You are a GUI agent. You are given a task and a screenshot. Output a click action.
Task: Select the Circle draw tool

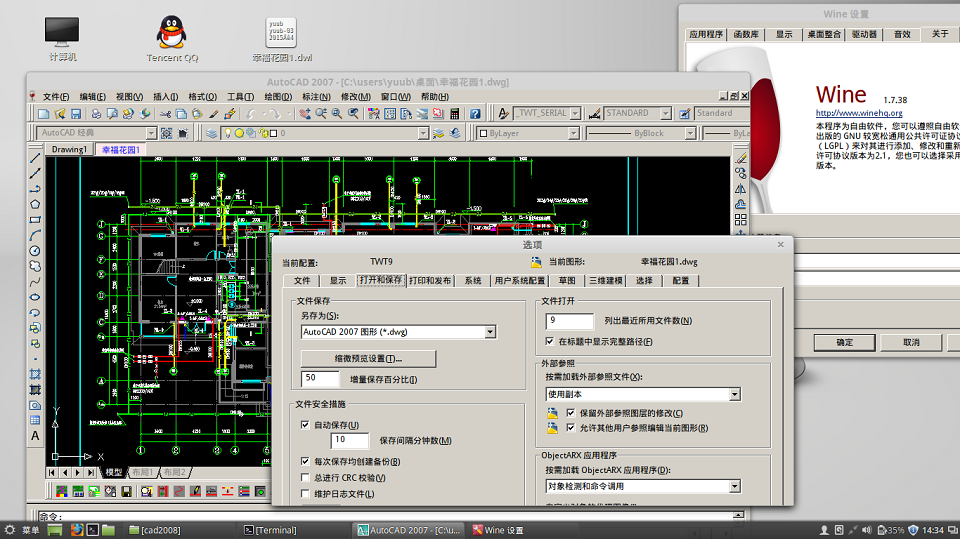[35, 251]
